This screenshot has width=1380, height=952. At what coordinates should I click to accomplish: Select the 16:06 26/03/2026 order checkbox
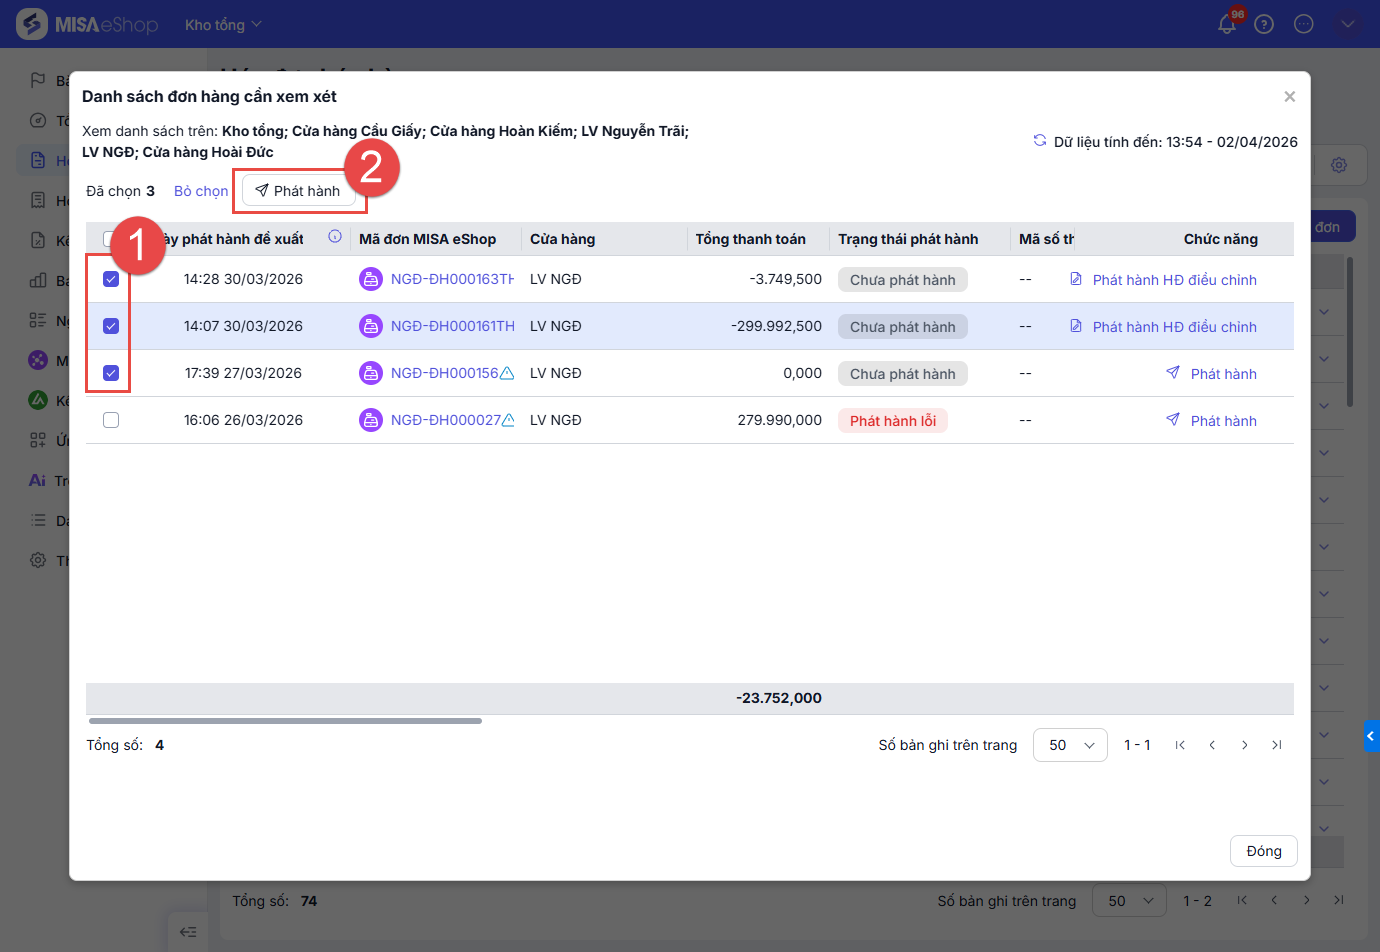(111, 420)
